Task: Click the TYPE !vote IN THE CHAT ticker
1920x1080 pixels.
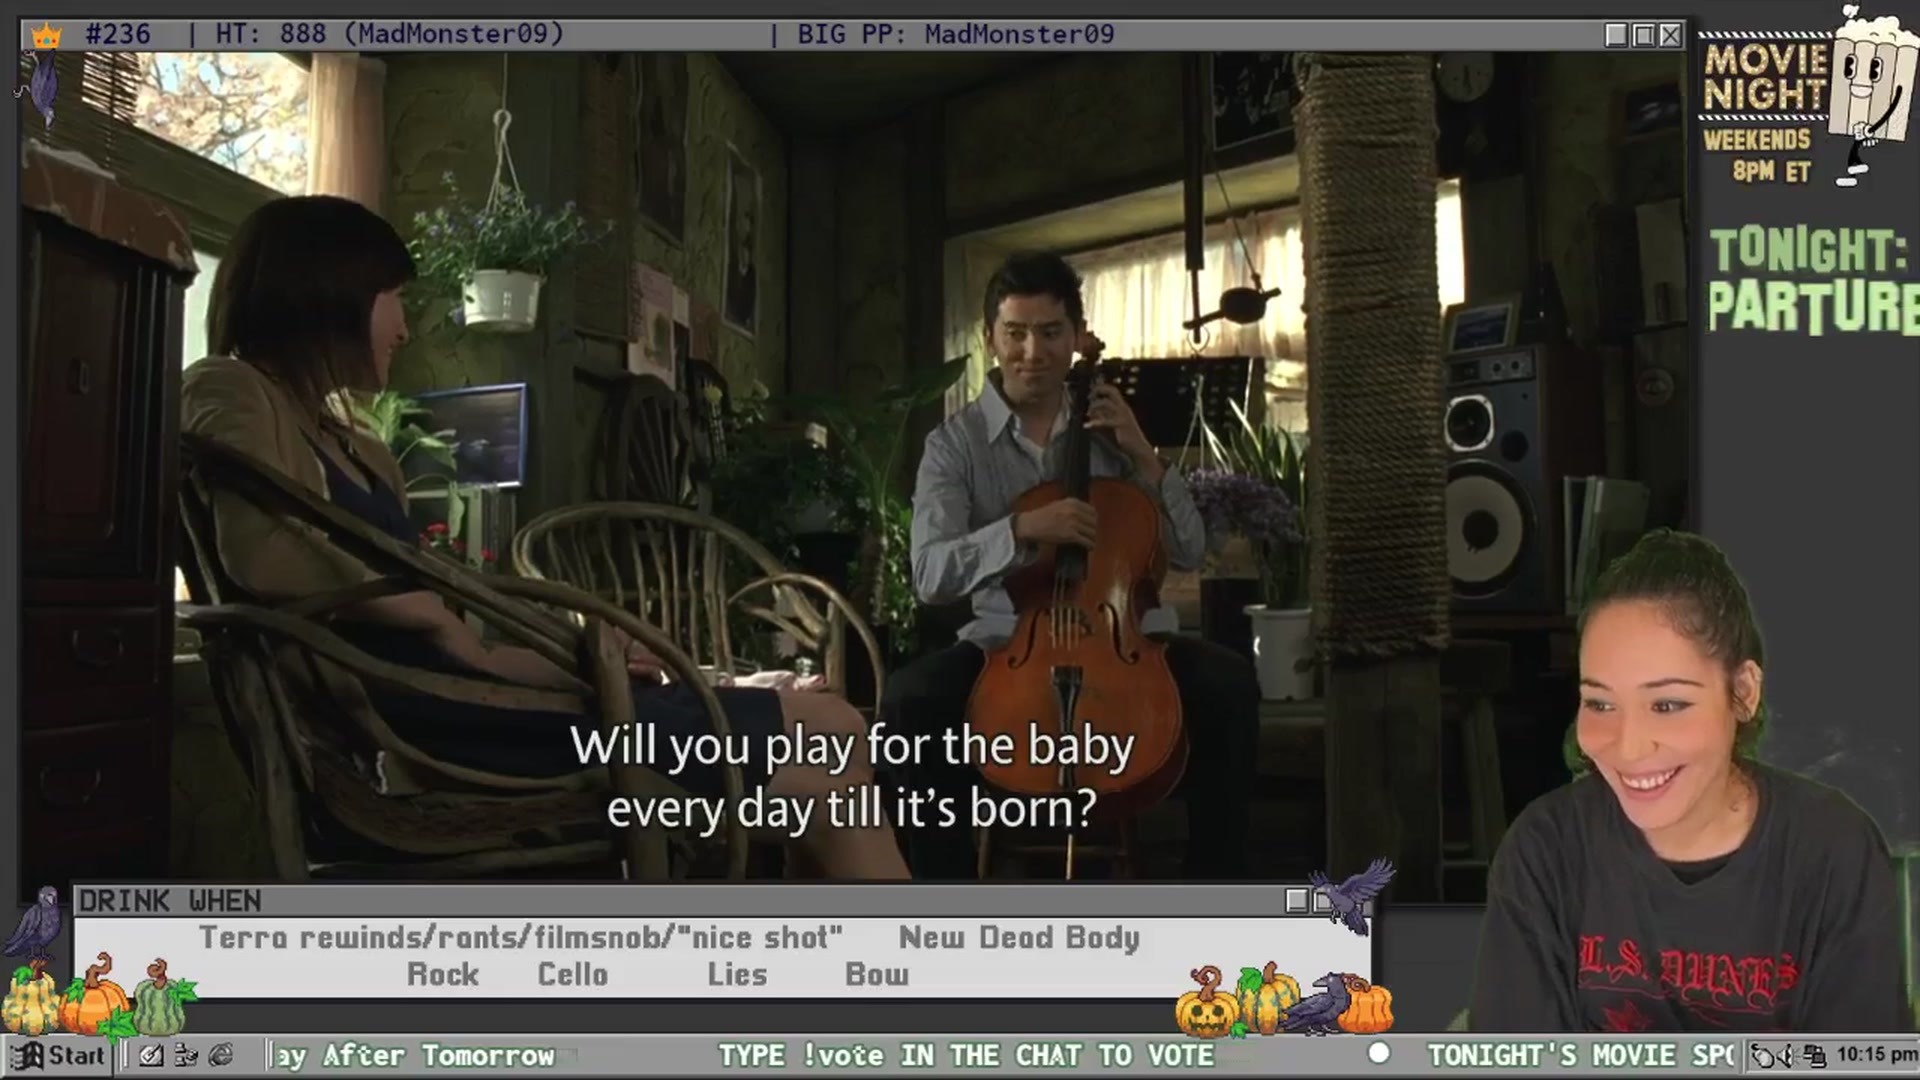Action: coord(966,1055)
